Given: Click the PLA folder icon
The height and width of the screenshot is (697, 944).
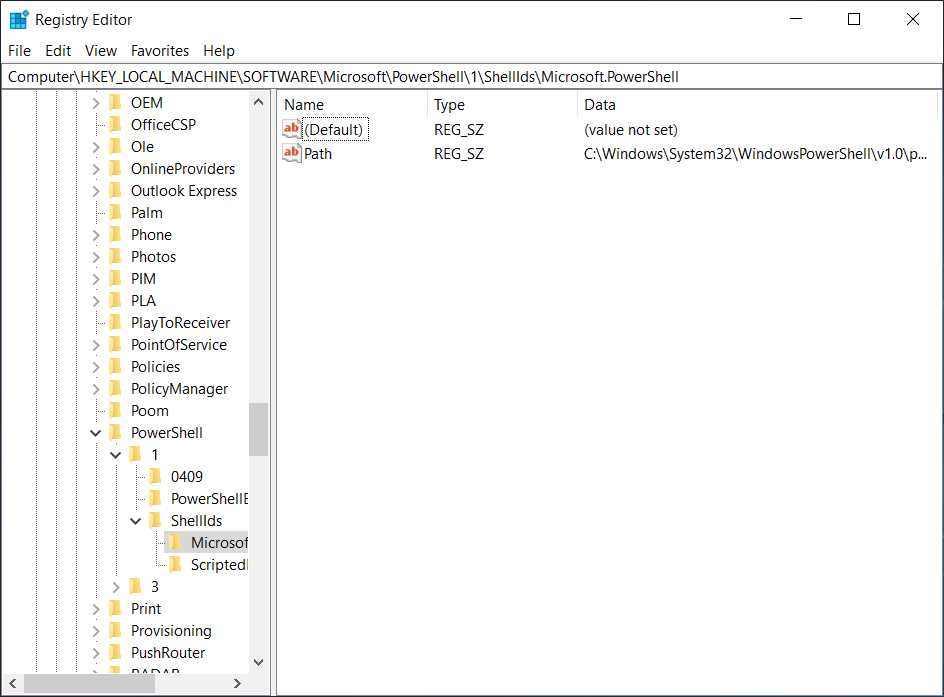Looking at the screenshot, I should coord(116,300).
